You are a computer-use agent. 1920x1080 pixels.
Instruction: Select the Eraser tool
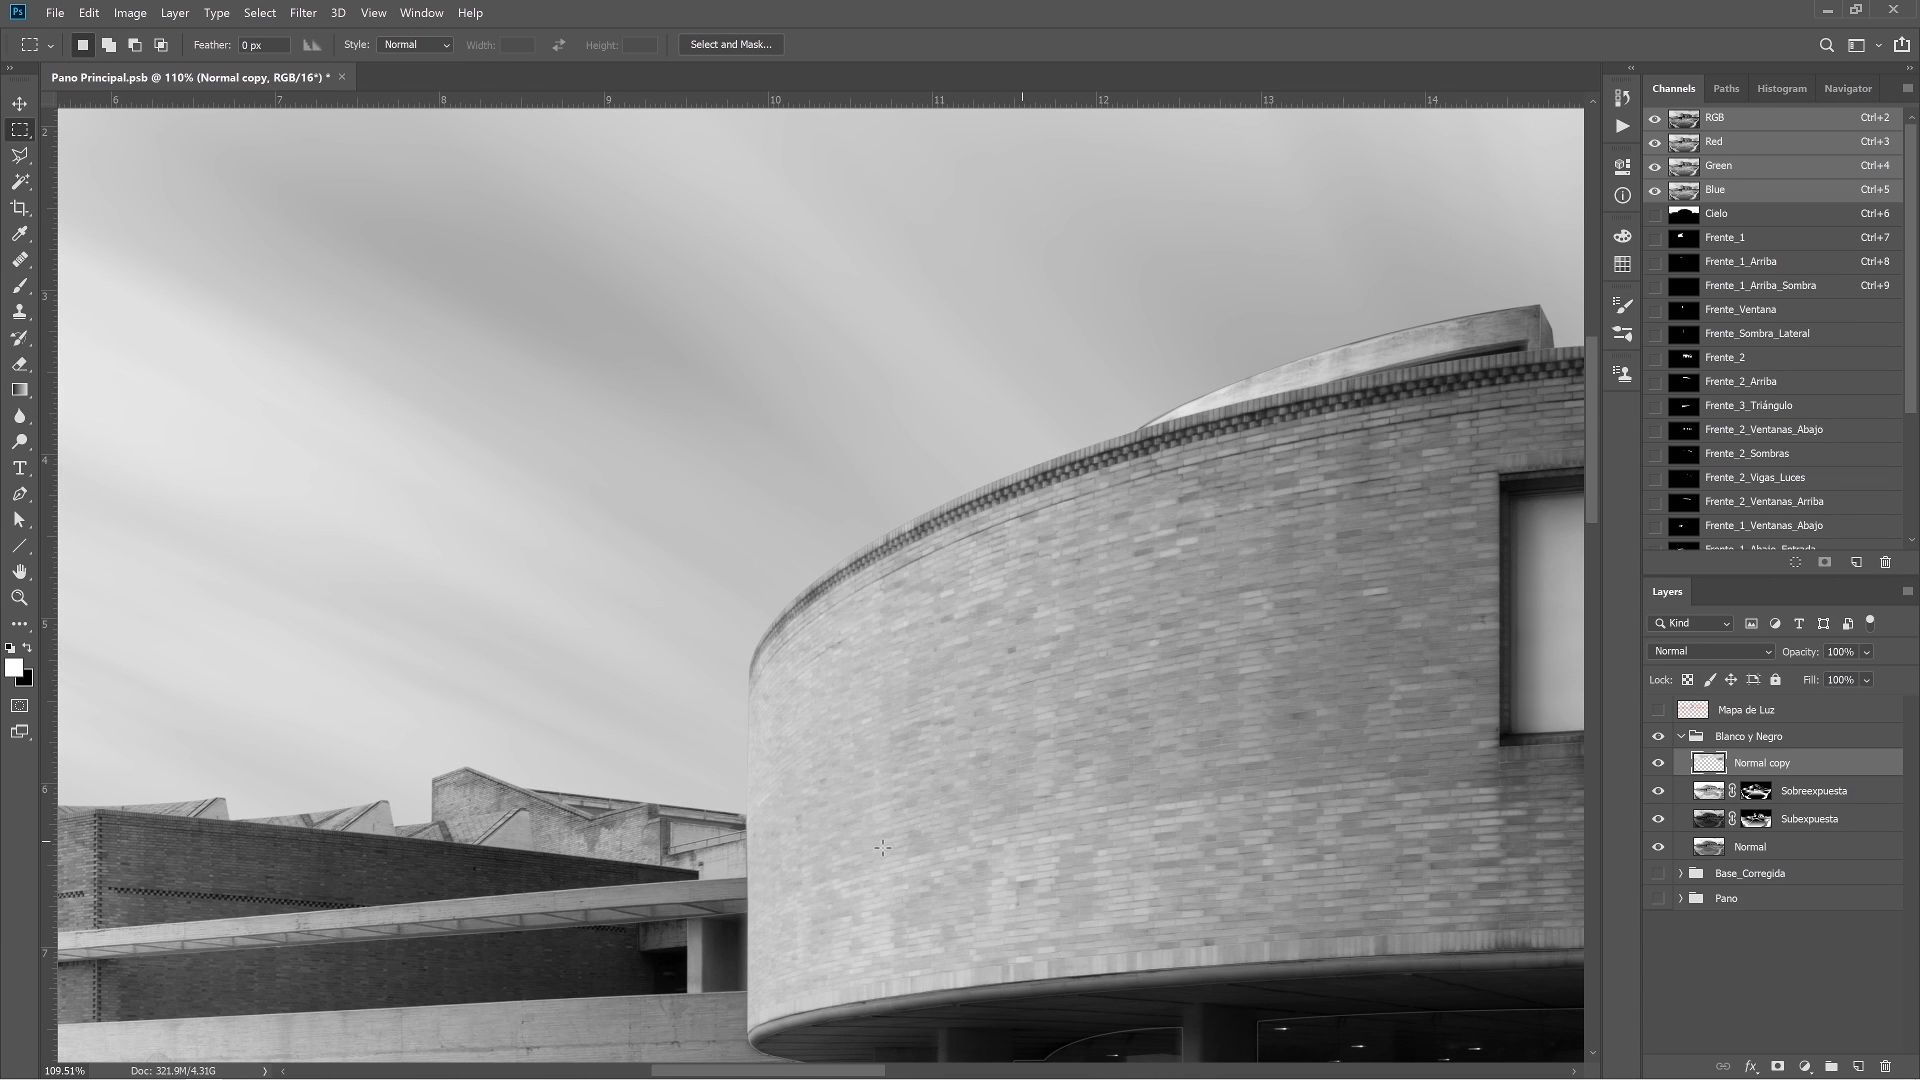[x=20, y=364]
